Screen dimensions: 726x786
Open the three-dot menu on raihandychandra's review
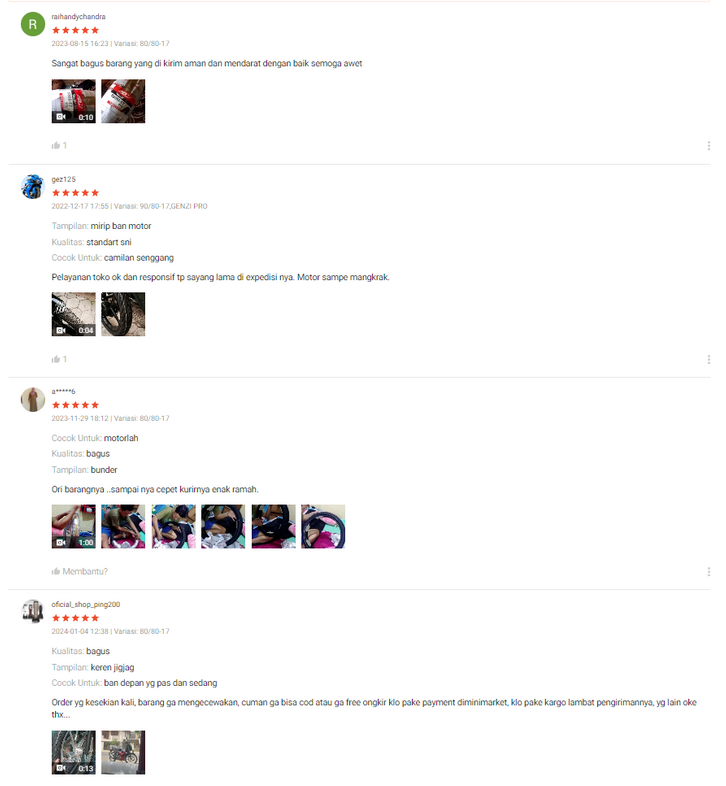[708, 146]
